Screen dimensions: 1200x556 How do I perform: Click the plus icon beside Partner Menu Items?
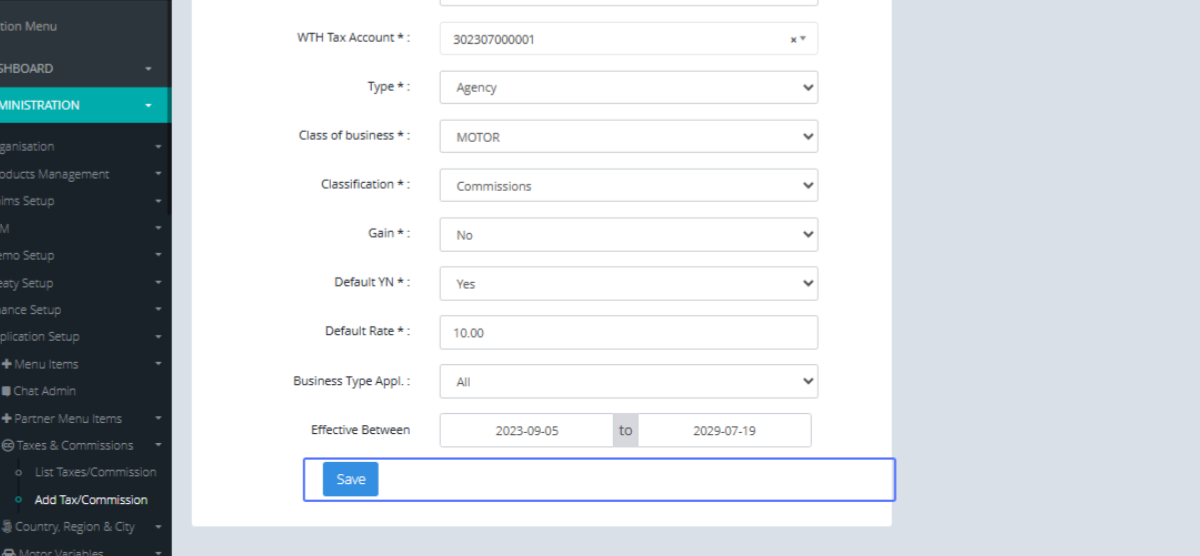7,419
